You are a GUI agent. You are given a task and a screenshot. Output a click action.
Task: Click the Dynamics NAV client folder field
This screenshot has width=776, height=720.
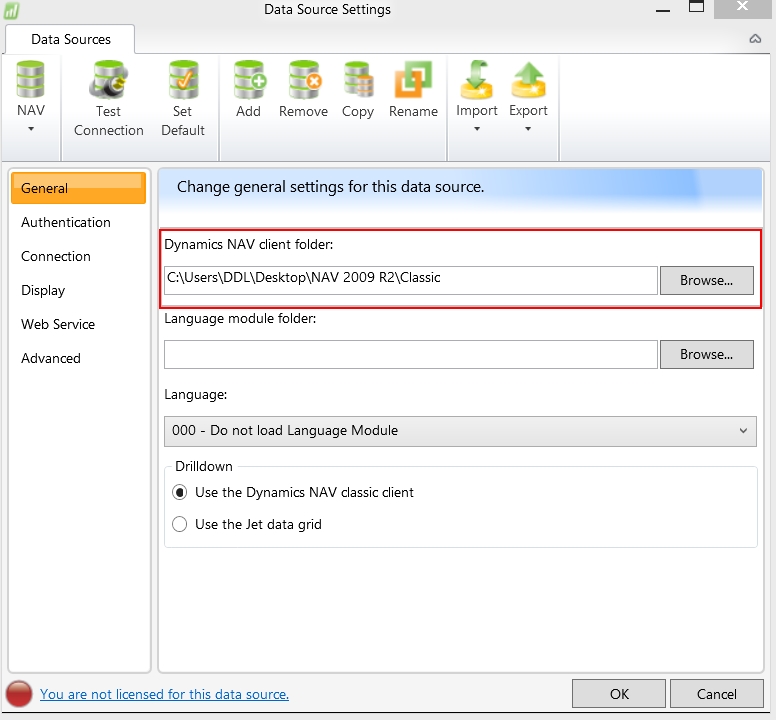coord(411,280)
